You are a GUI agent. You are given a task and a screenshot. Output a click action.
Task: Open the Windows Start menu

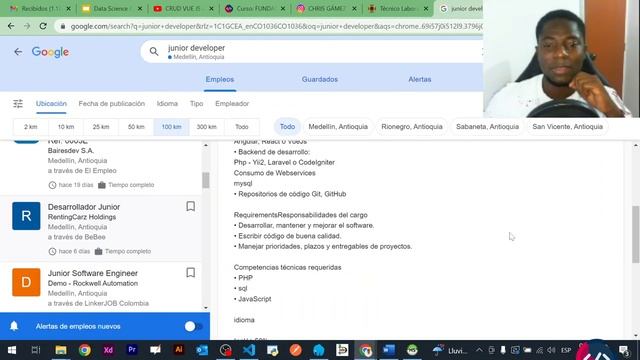pos(12,350)
